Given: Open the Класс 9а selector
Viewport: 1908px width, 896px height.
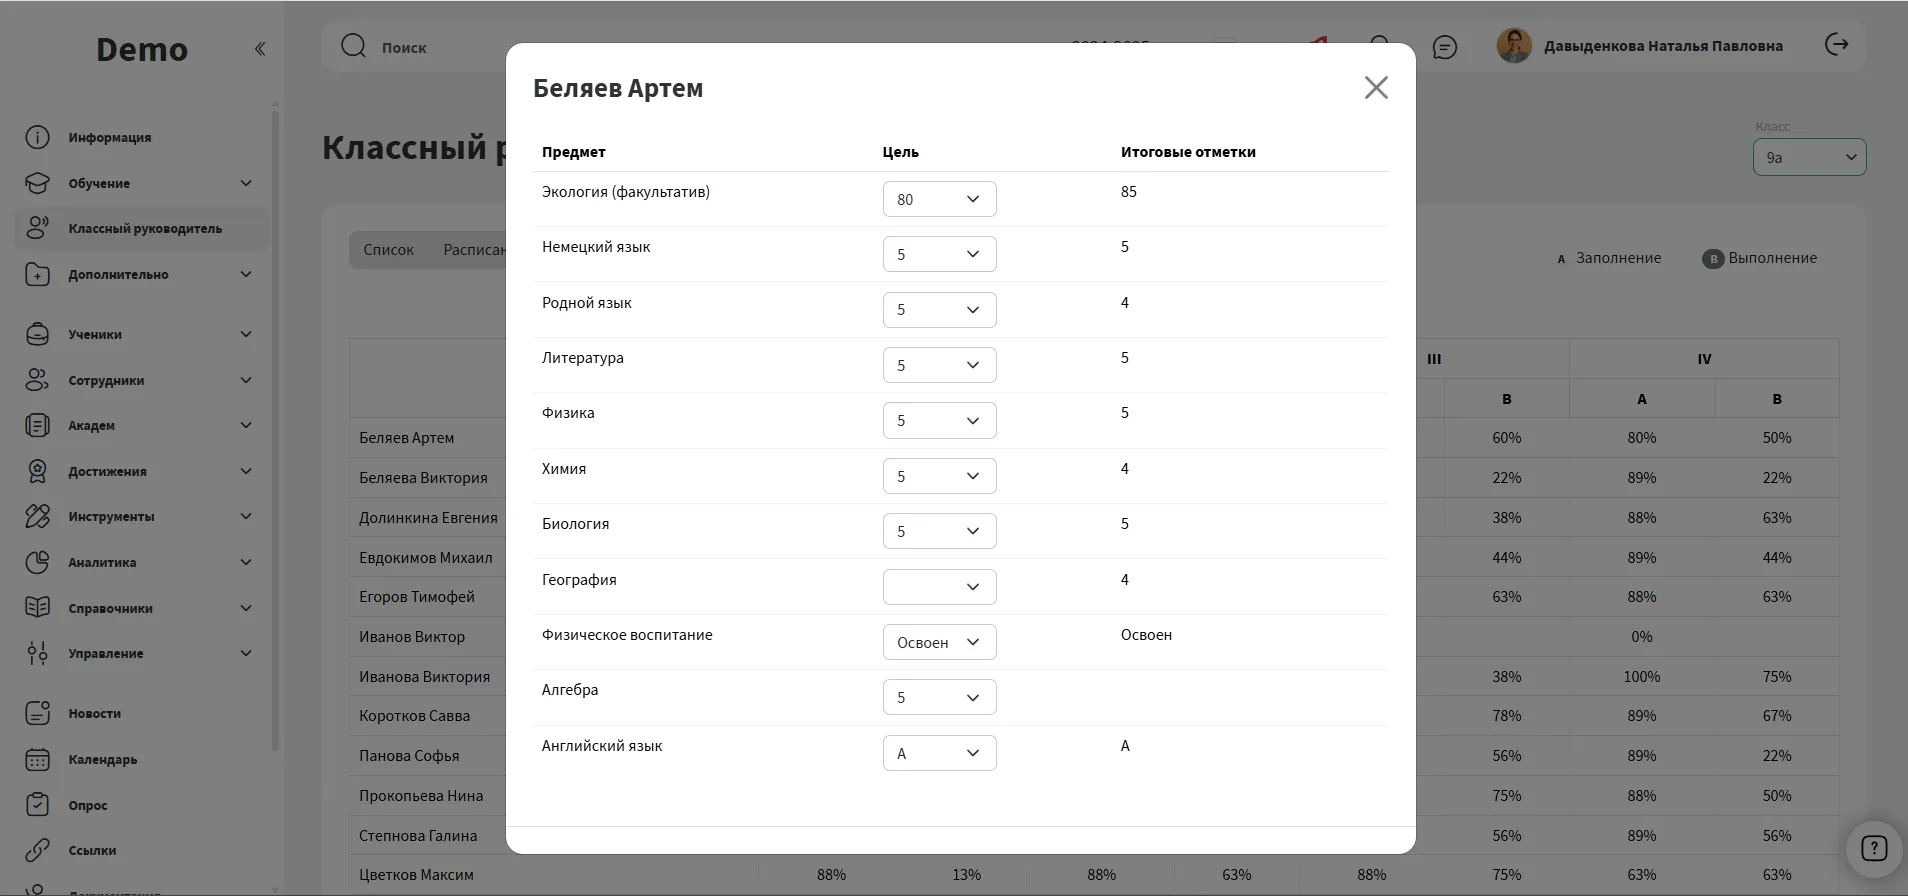Looking at the screenshot, I should (1808, 158).
